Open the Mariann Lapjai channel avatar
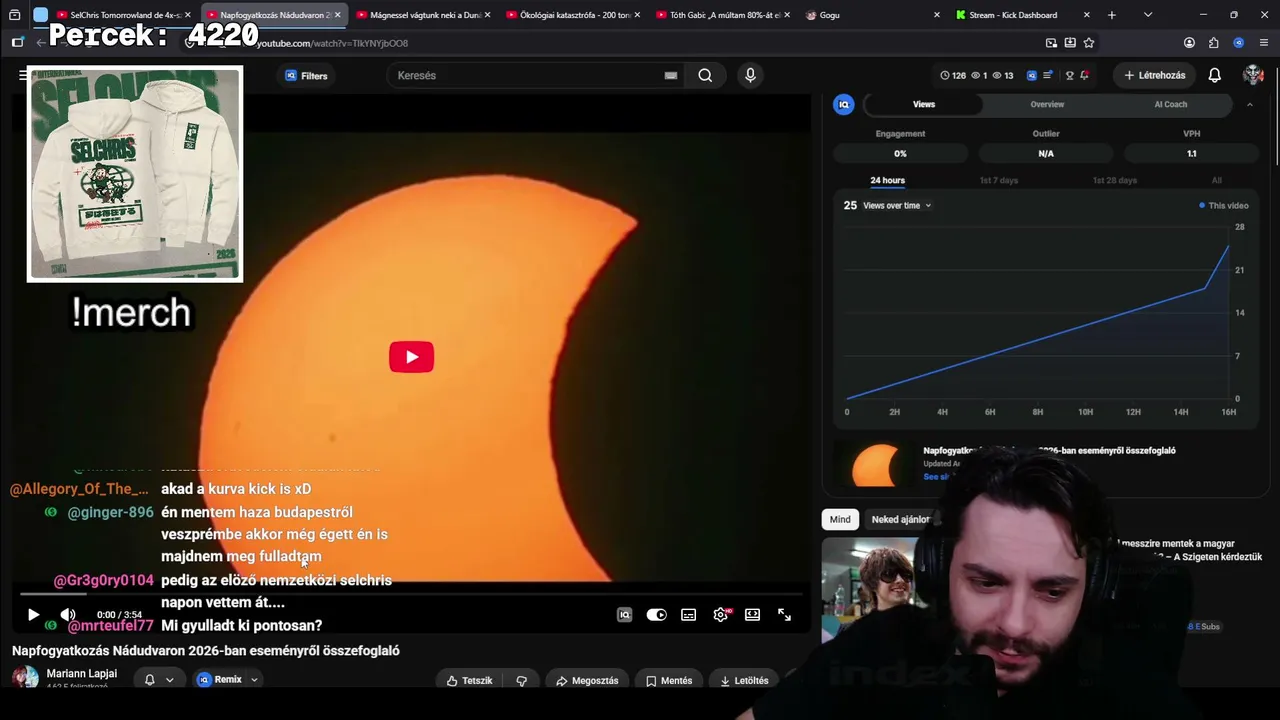The image size is (1280, 720). [25, 679]
